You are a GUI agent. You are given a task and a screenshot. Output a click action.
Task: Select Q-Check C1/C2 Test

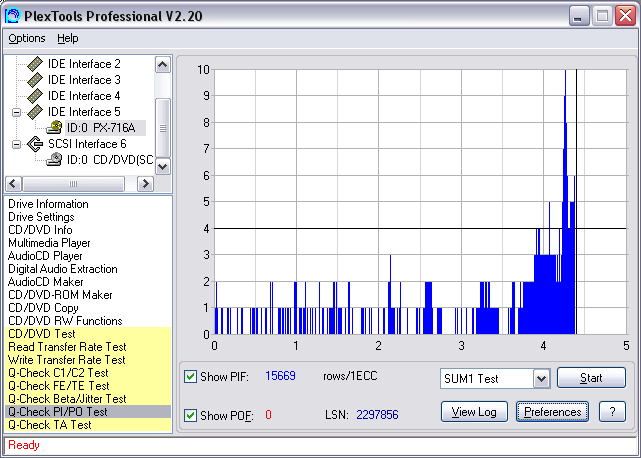88,373
